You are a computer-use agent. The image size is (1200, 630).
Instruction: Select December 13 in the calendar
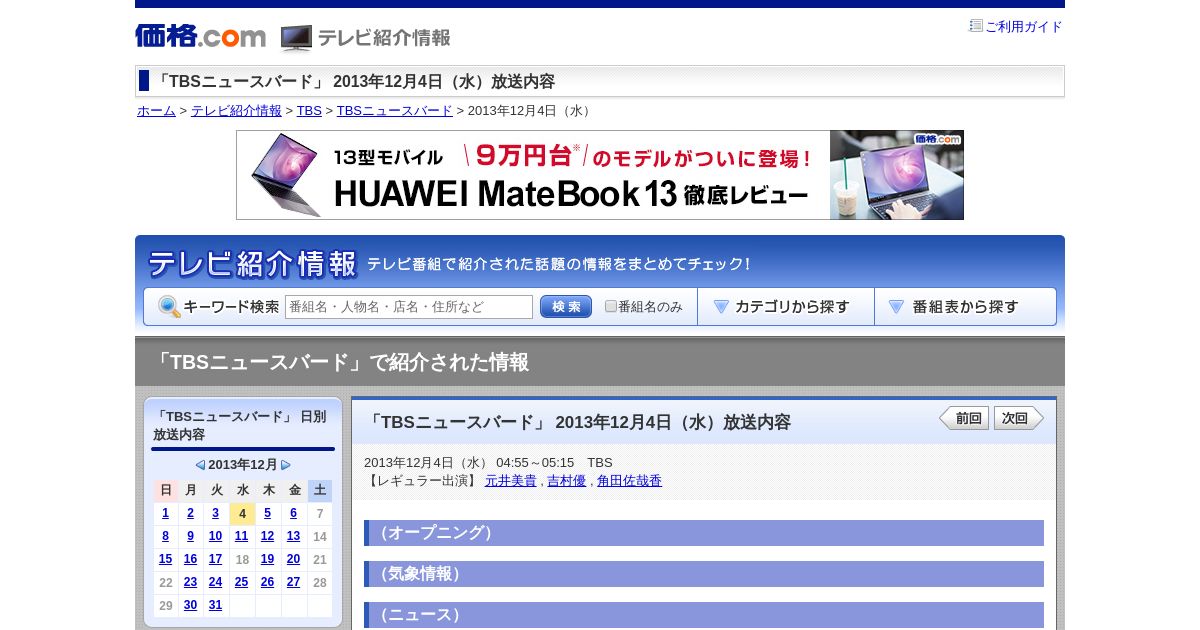click(x=293, y=536)
